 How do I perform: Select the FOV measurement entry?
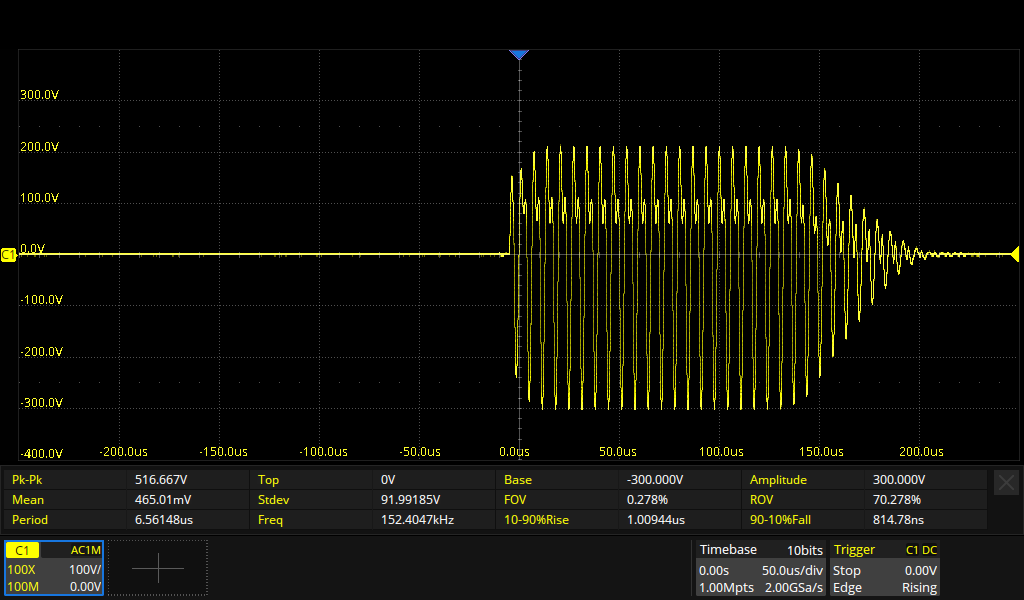tap(560, 500)
